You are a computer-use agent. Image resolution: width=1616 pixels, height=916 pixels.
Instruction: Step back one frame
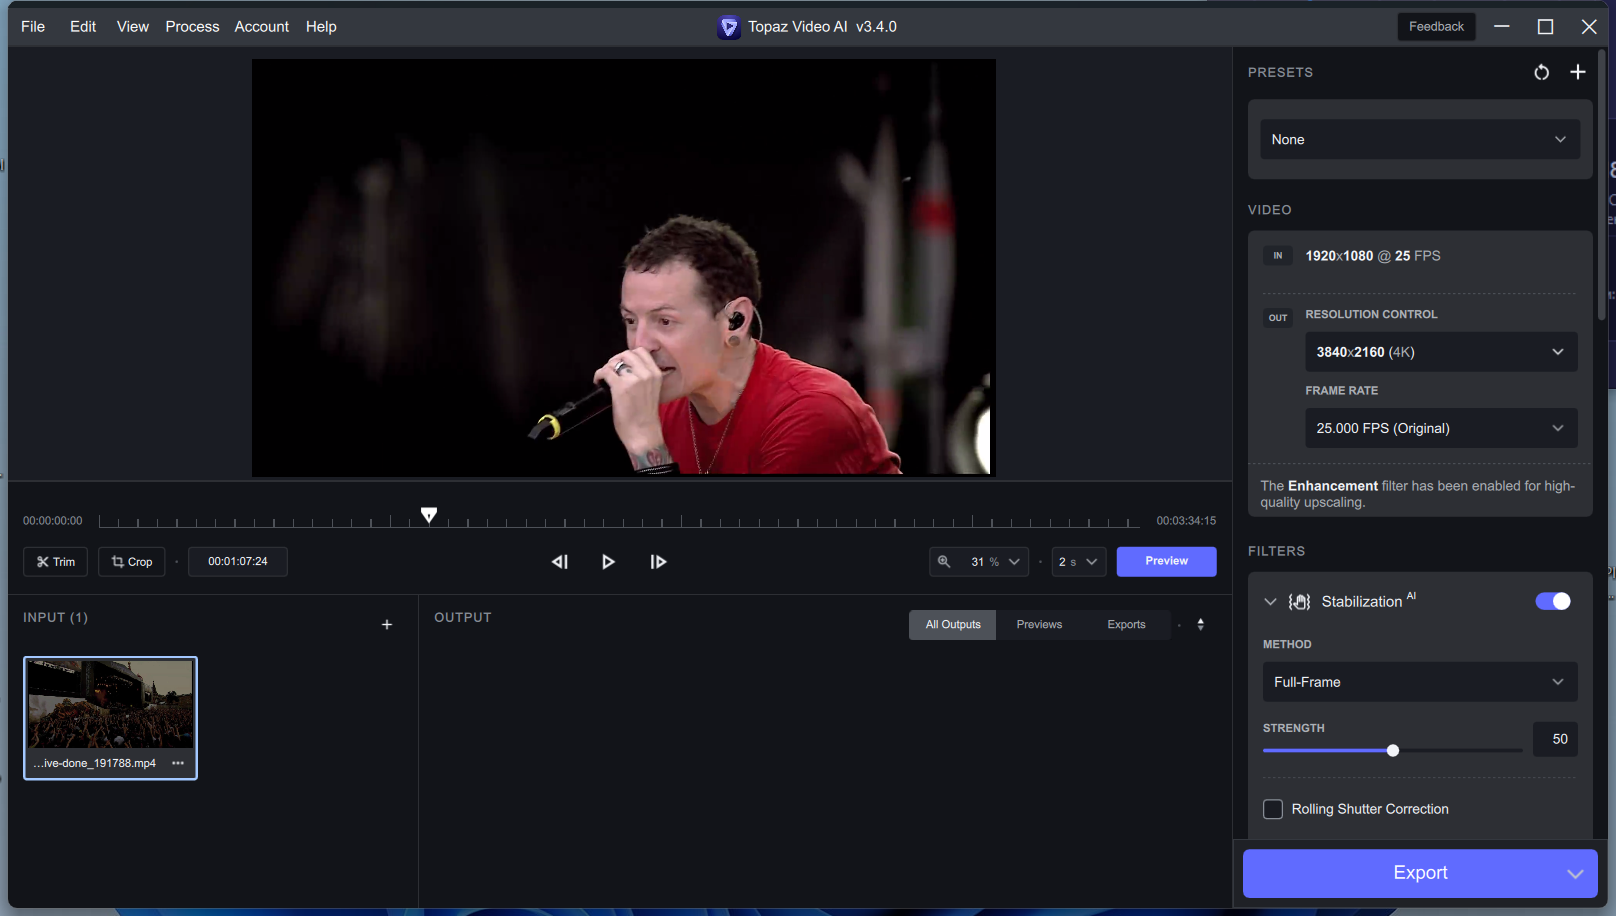coord(560,562)
